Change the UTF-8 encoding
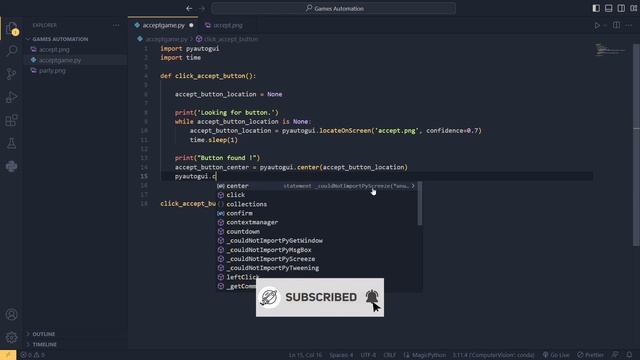Image resolution: width=640 pixels, height=360 pixels. [368, 355]
